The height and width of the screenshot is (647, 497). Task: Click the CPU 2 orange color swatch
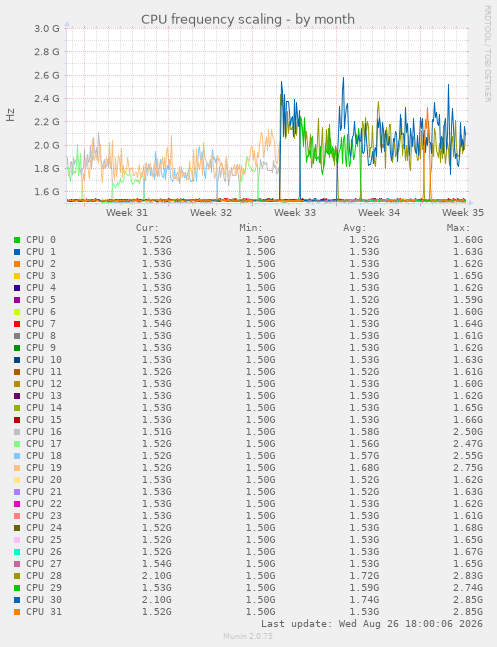tap(17, 264)
